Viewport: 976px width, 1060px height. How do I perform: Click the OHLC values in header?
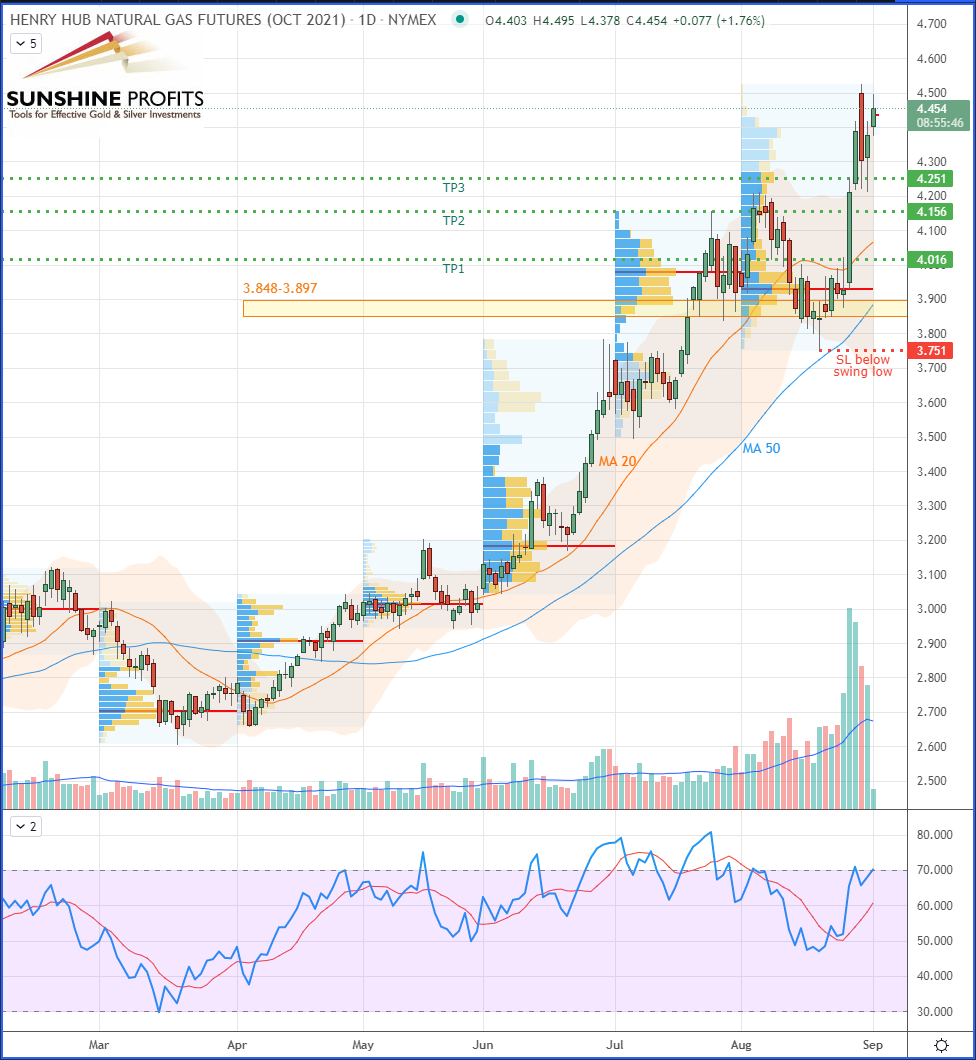(625, 21)
